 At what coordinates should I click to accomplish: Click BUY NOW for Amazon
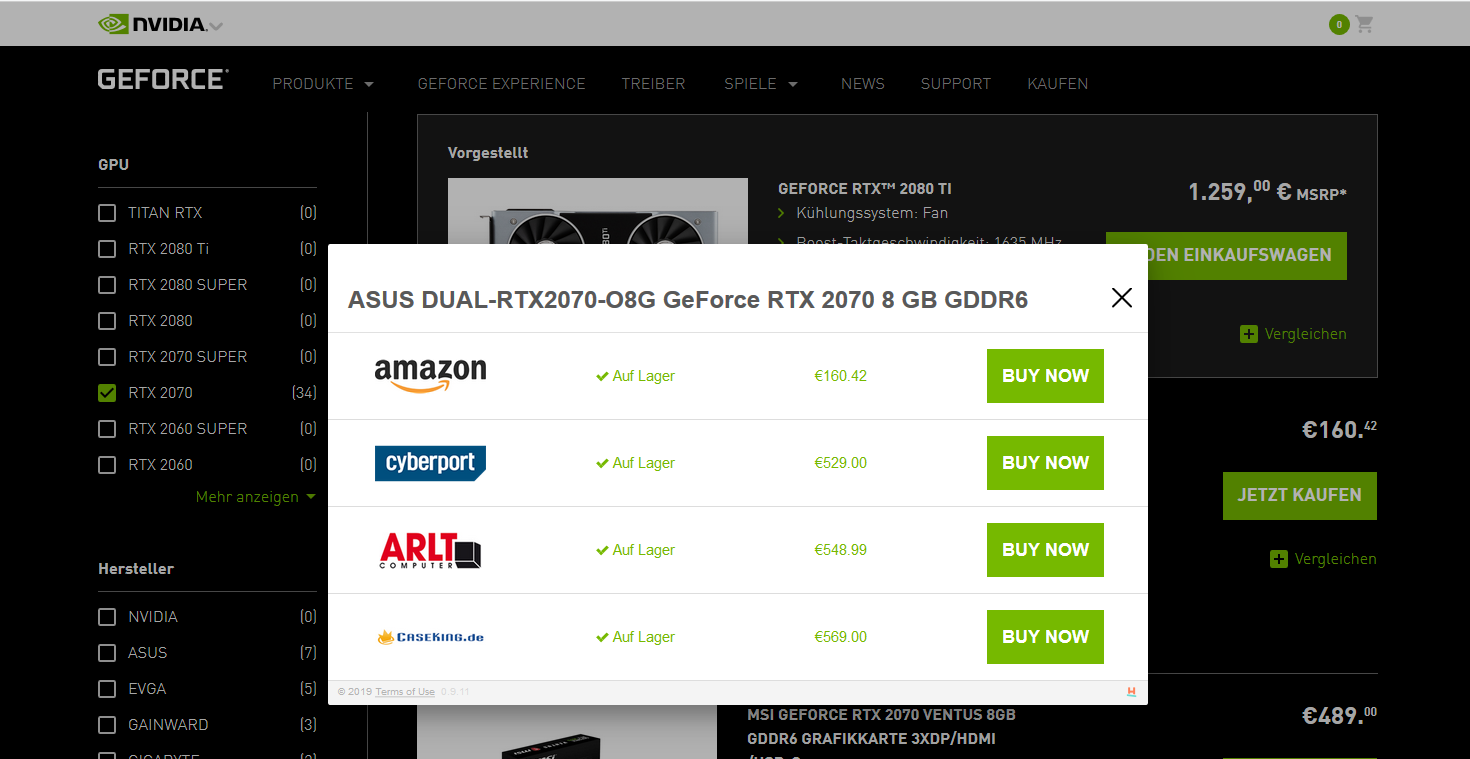(x=1045, y=376)
